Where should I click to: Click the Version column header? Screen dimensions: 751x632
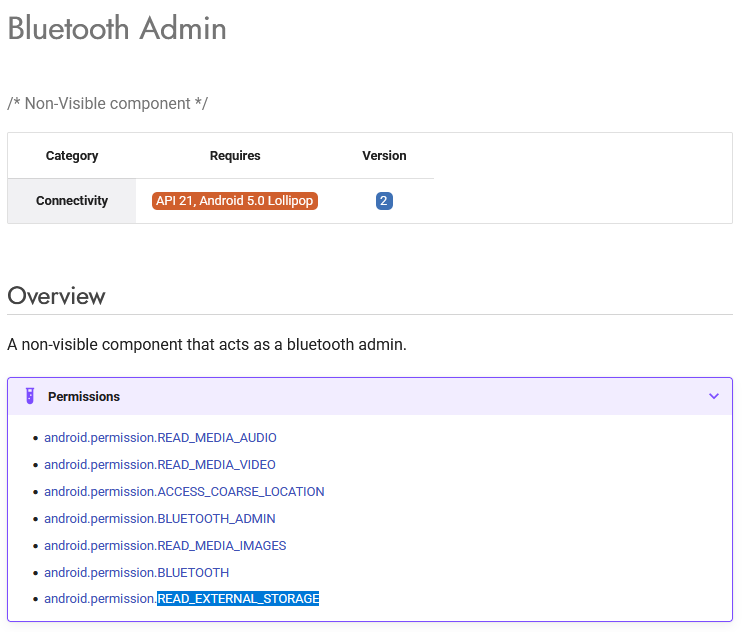tap(384, 156)
